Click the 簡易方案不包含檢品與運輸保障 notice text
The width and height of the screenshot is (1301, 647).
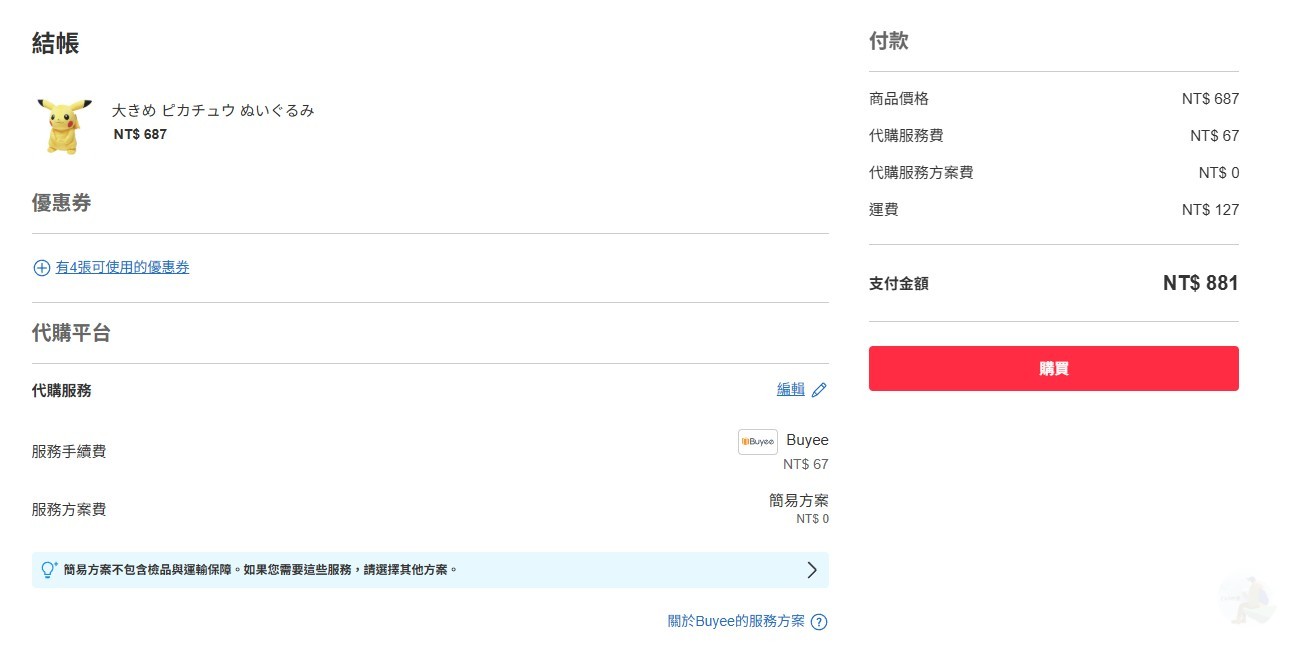pos(260,570)
